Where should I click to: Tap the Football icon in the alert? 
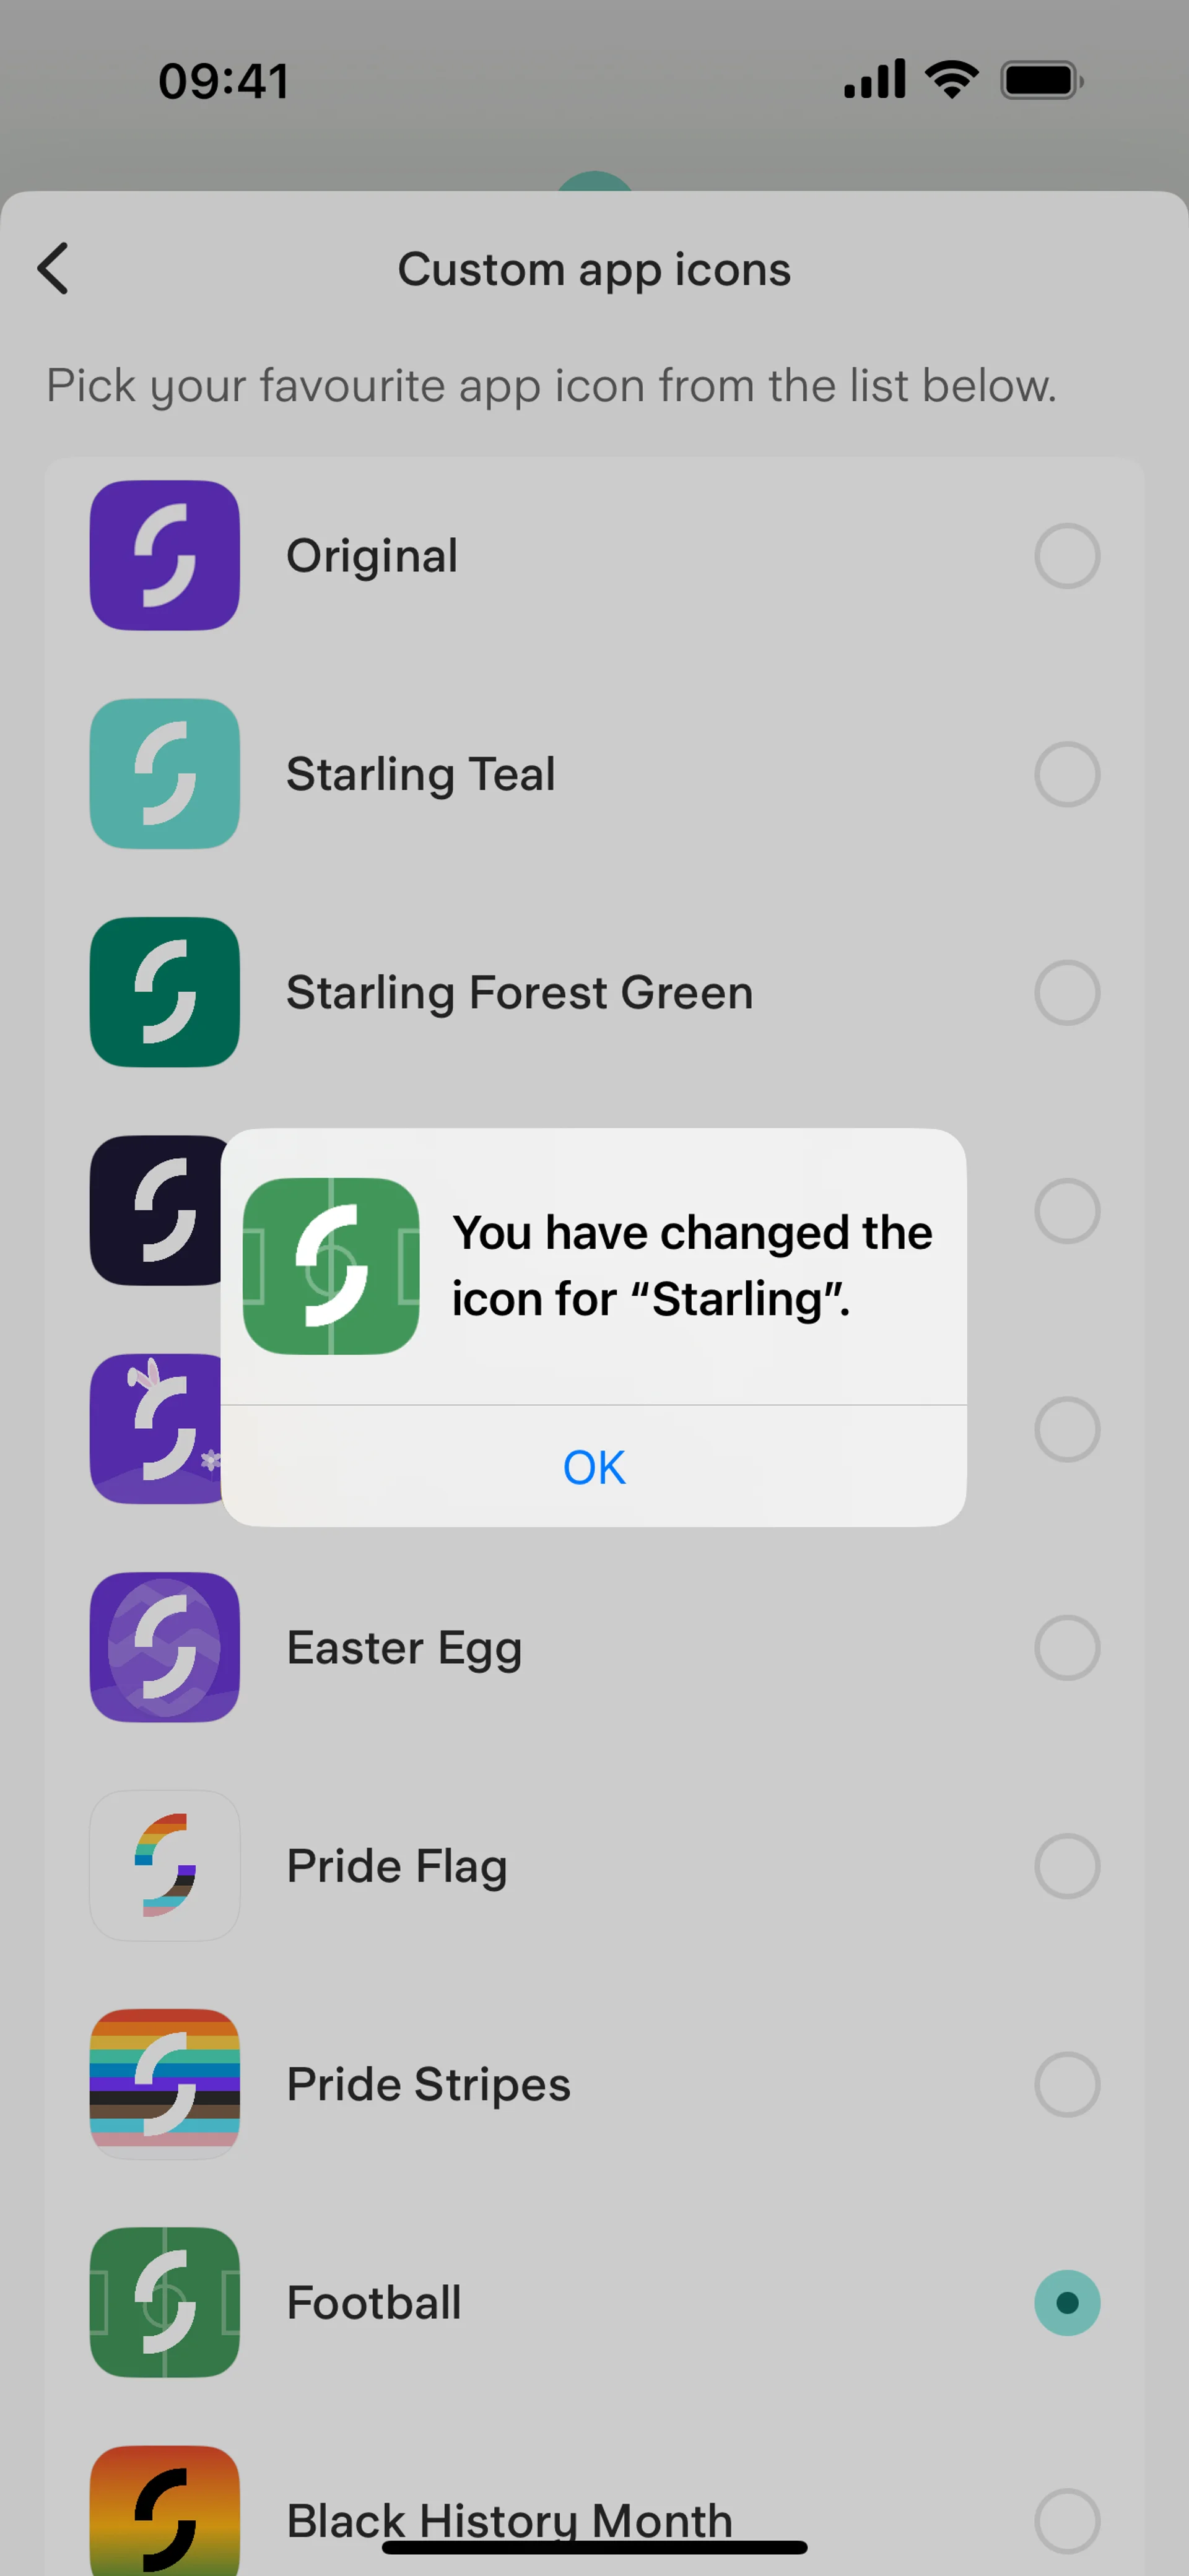[x=331, y=1266]
